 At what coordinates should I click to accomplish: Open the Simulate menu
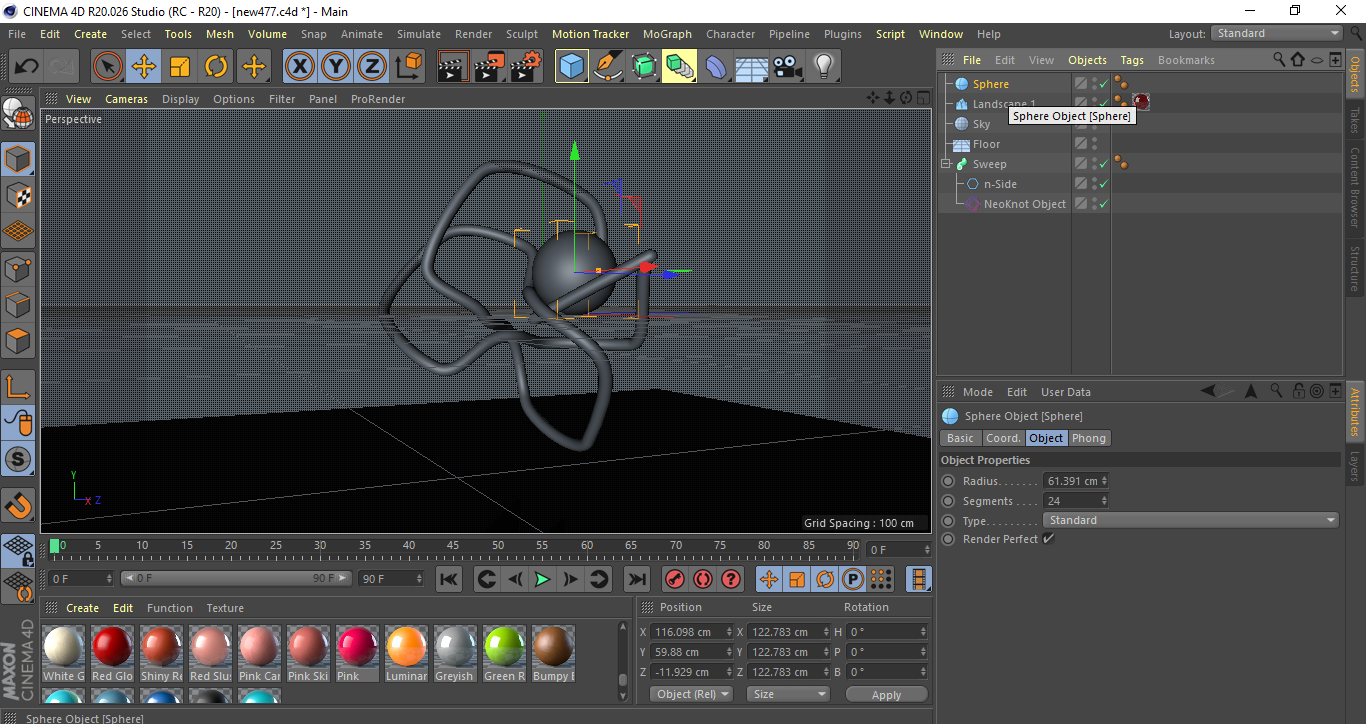(x=418, y=34)
